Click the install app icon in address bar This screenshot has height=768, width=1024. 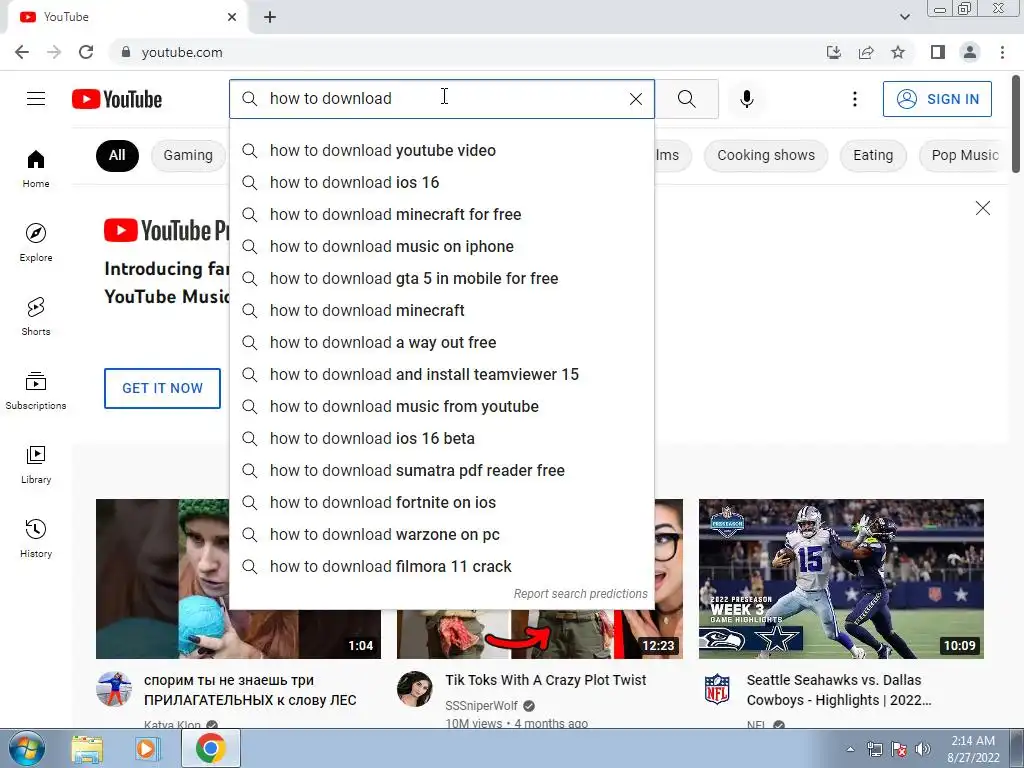tap(834, 52)
